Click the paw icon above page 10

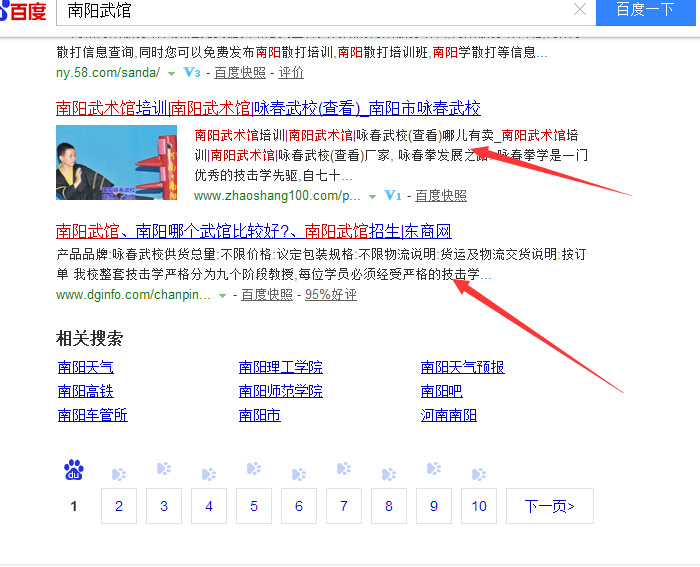479,473
